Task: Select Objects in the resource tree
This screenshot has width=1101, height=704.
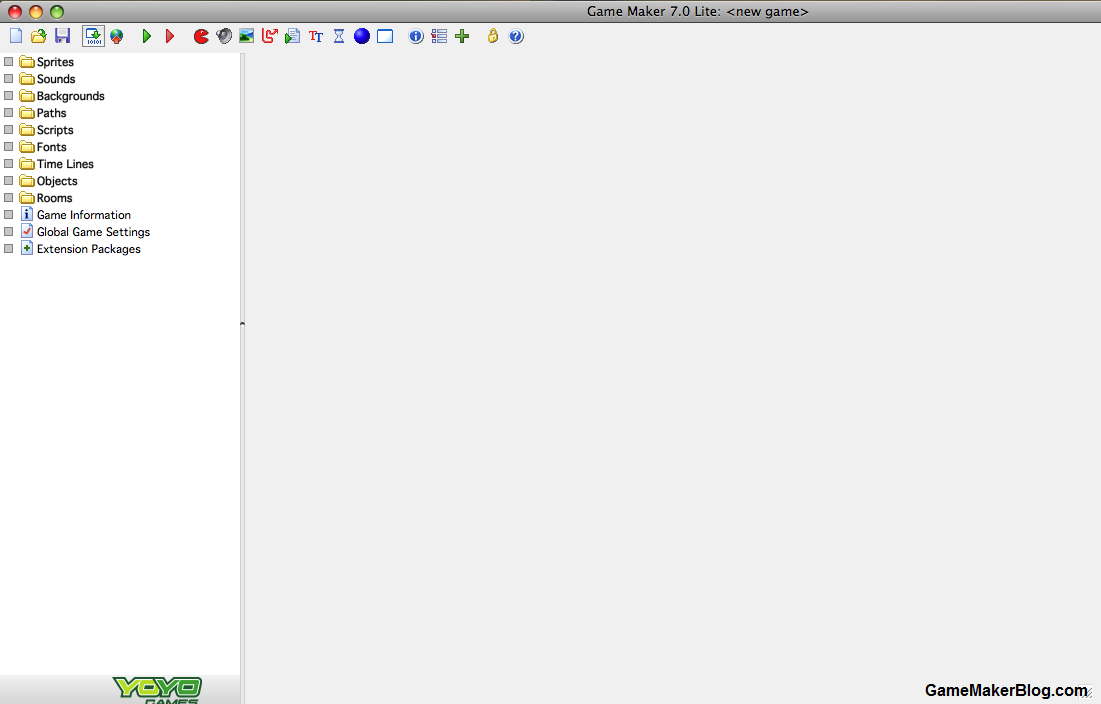Action: coord(57,181)
